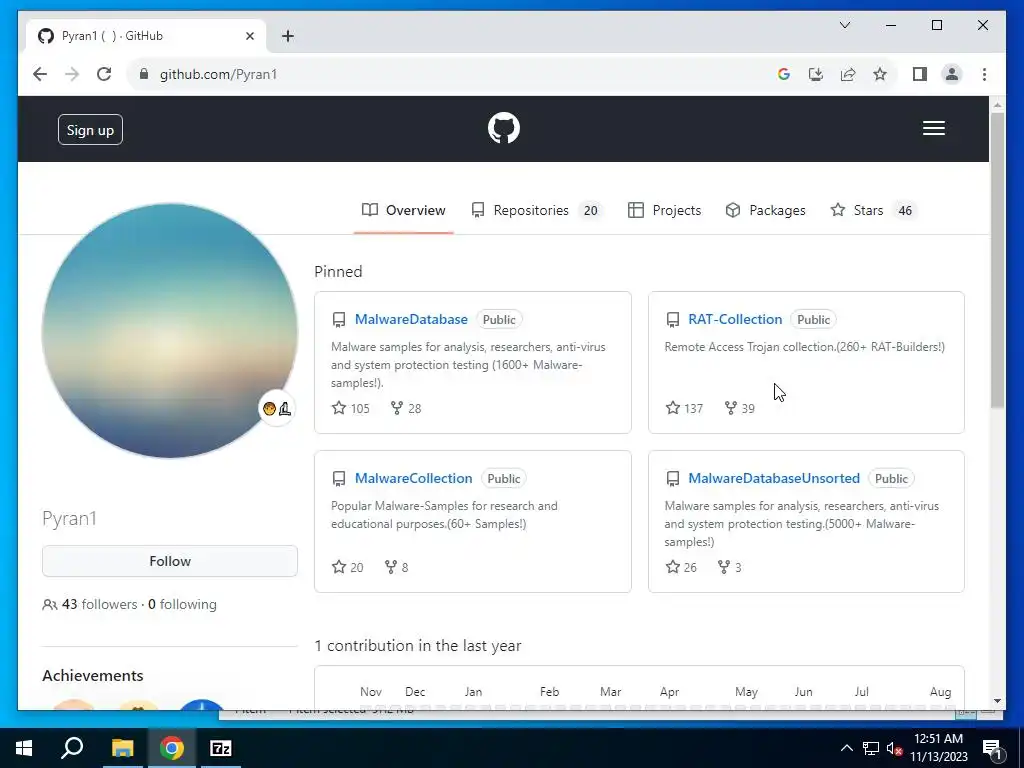Open the notification center icon

(992, 748)
